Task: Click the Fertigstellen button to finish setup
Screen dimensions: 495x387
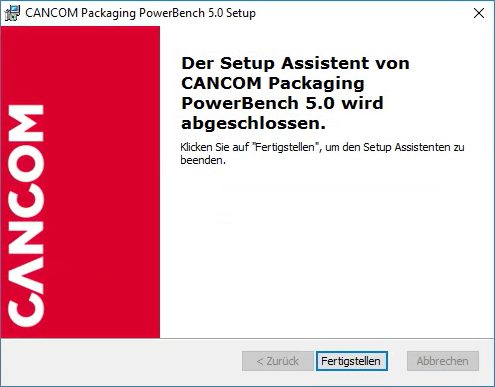Action: click(x=352, y=361)
